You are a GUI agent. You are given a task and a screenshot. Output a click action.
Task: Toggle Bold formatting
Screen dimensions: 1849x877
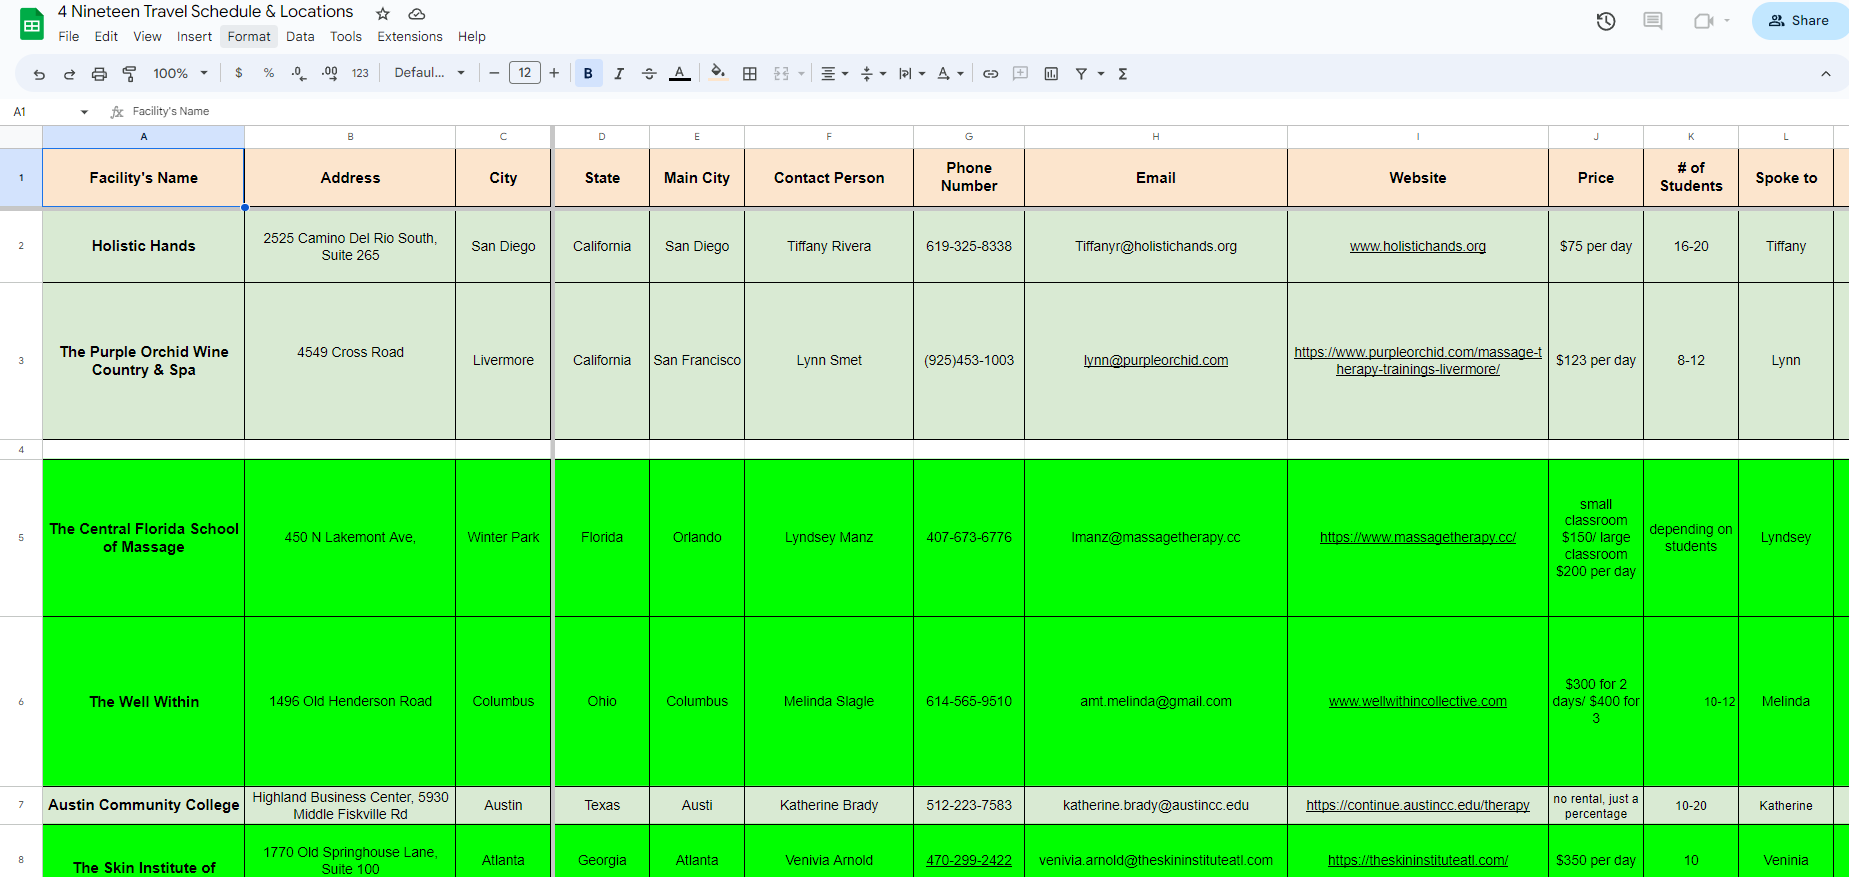click(588, 73)
